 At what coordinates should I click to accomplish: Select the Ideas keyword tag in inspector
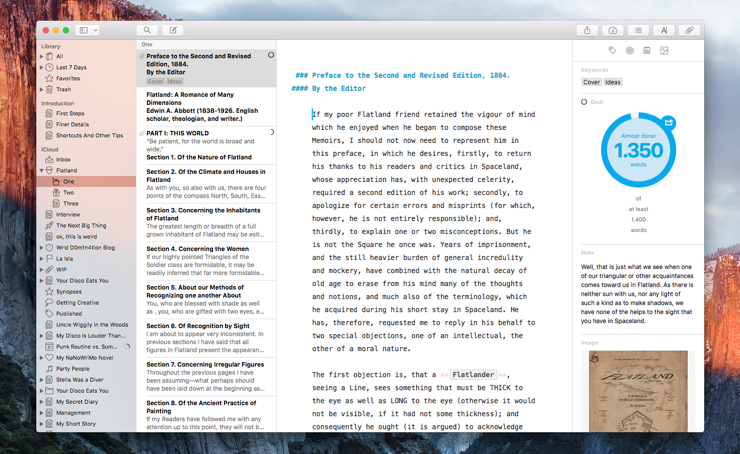613,82
